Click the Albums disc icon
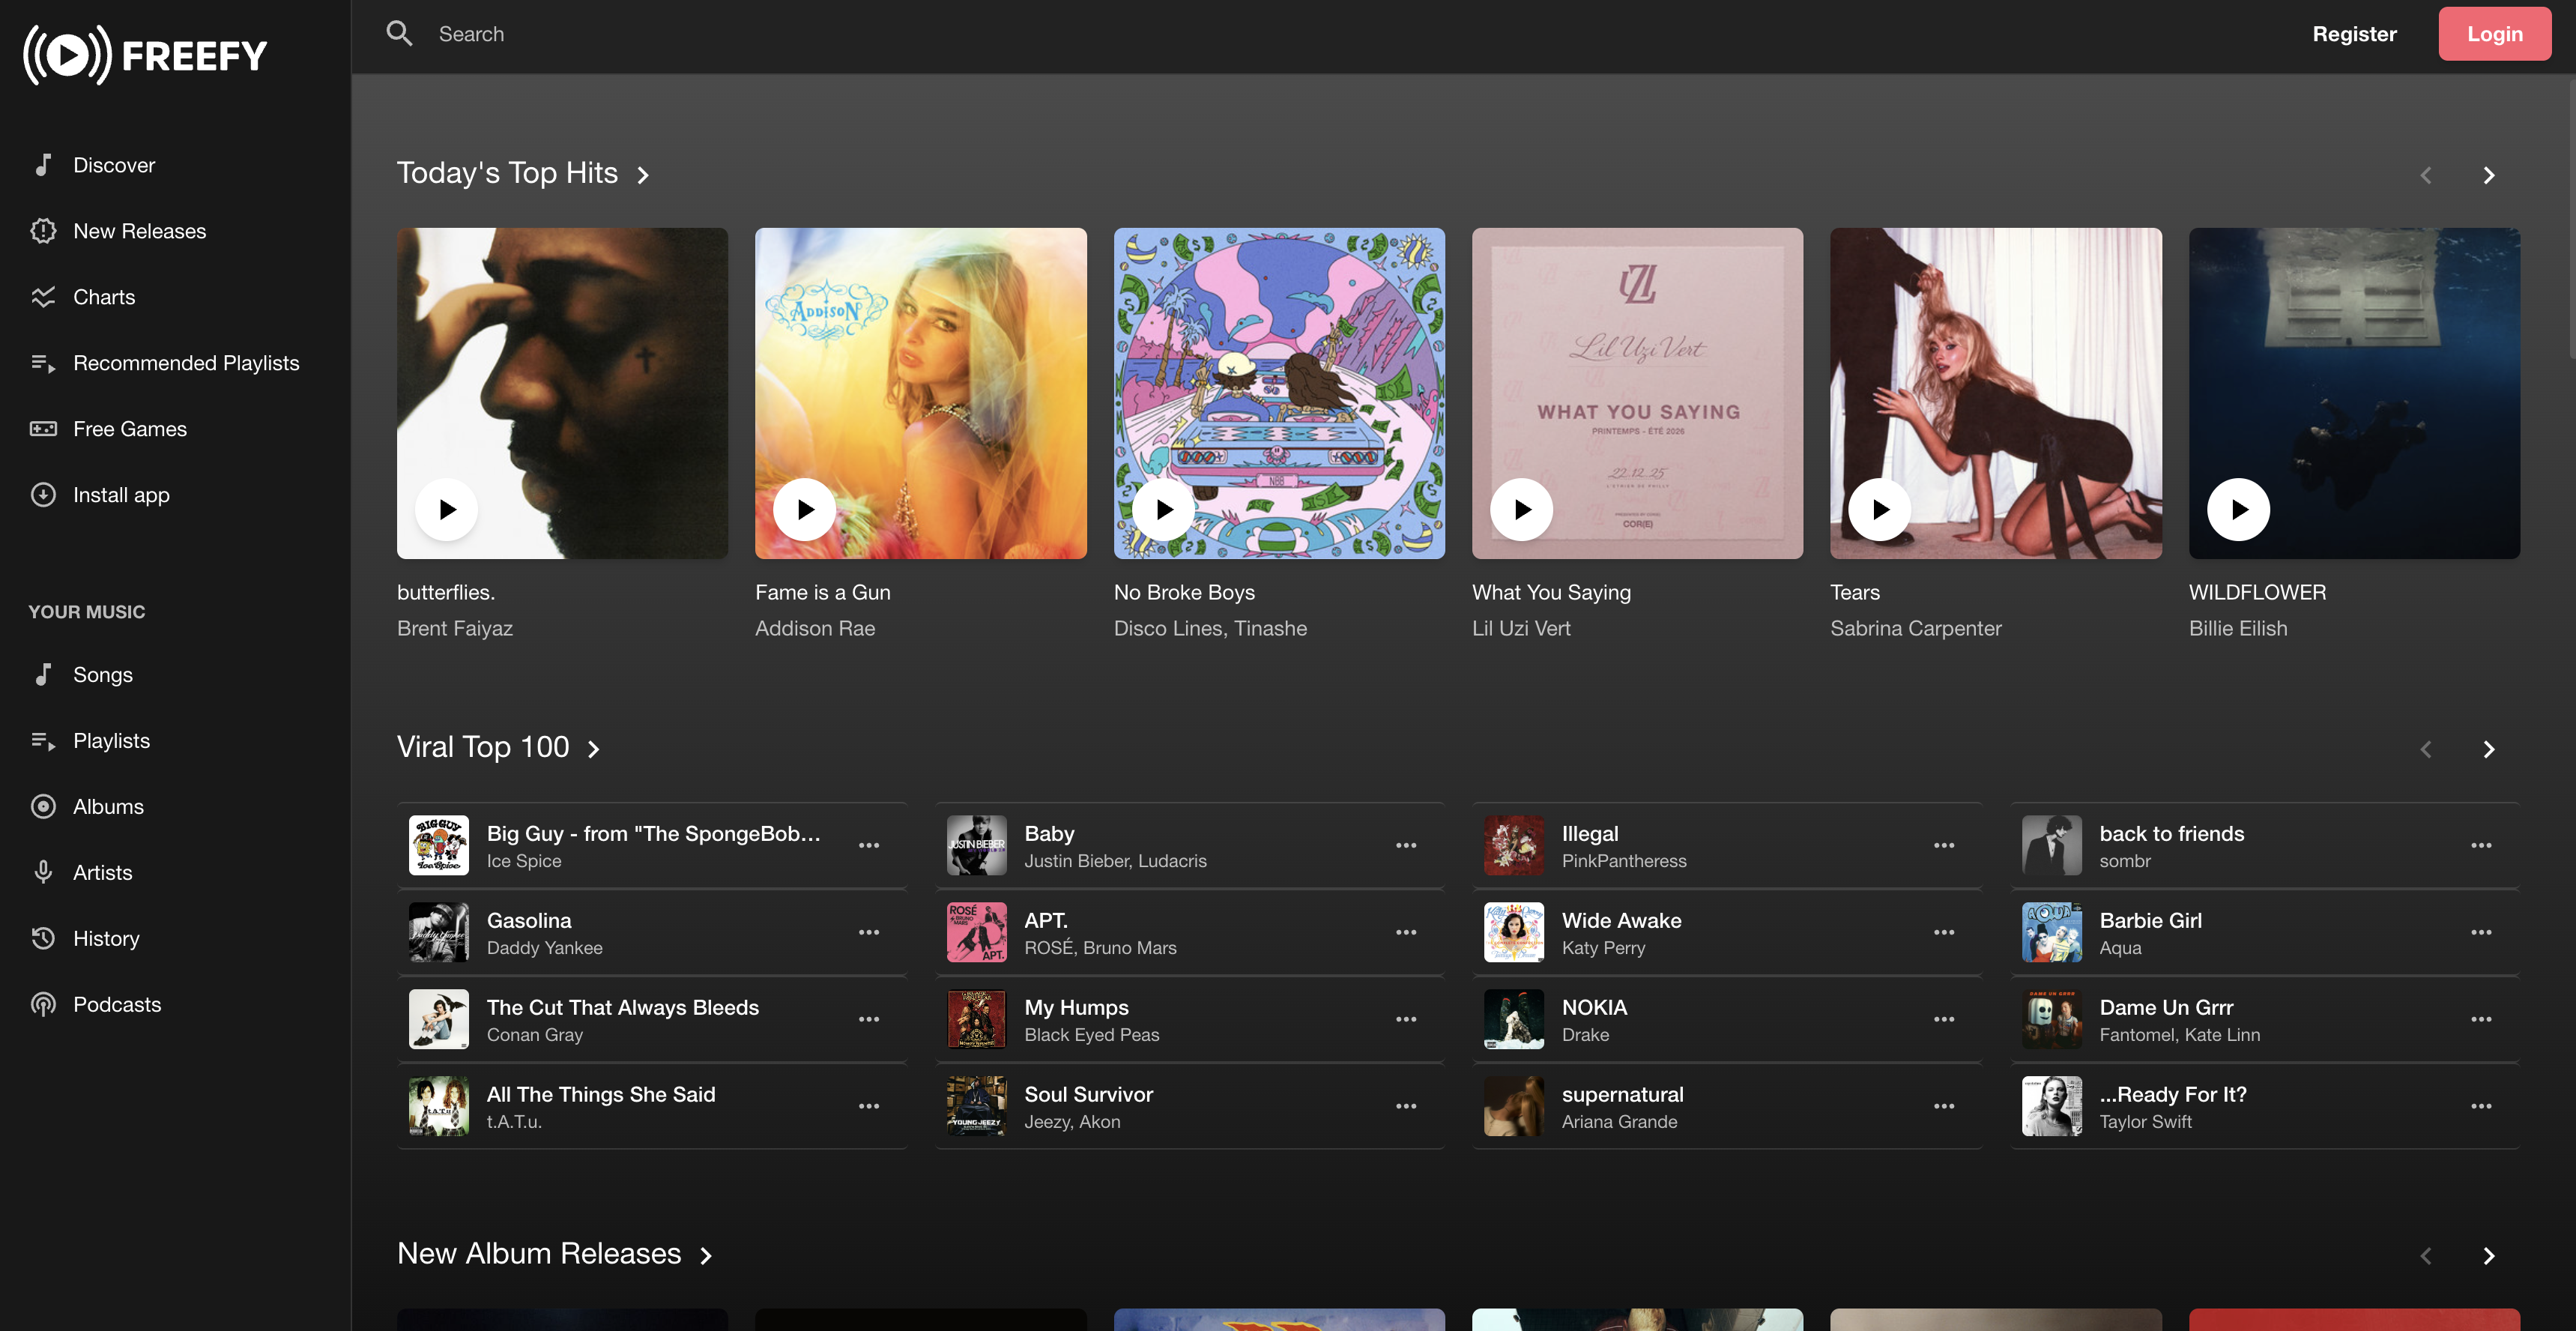The width and height of the screenshot is (2576, 1331). coord(43,807)
